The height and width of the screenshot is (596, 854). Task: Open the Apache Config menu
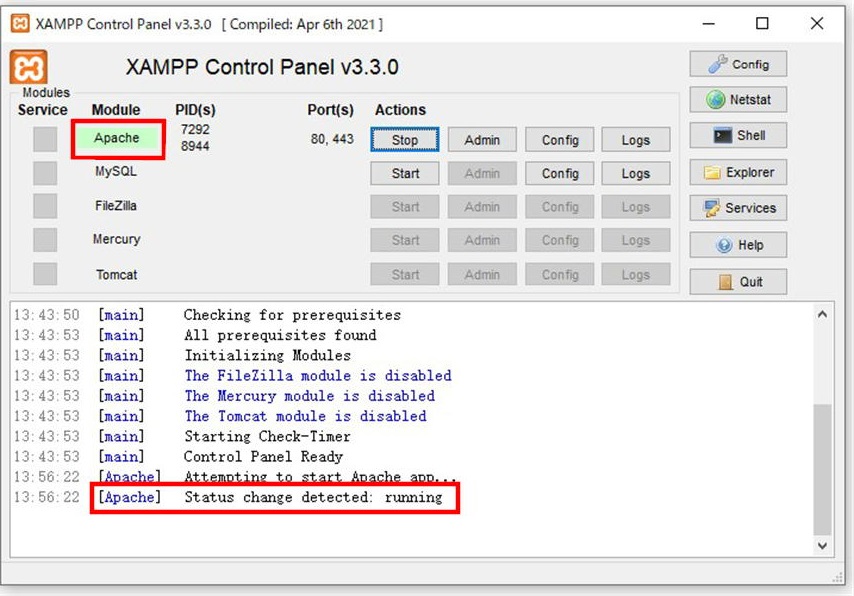click(560, 140)
